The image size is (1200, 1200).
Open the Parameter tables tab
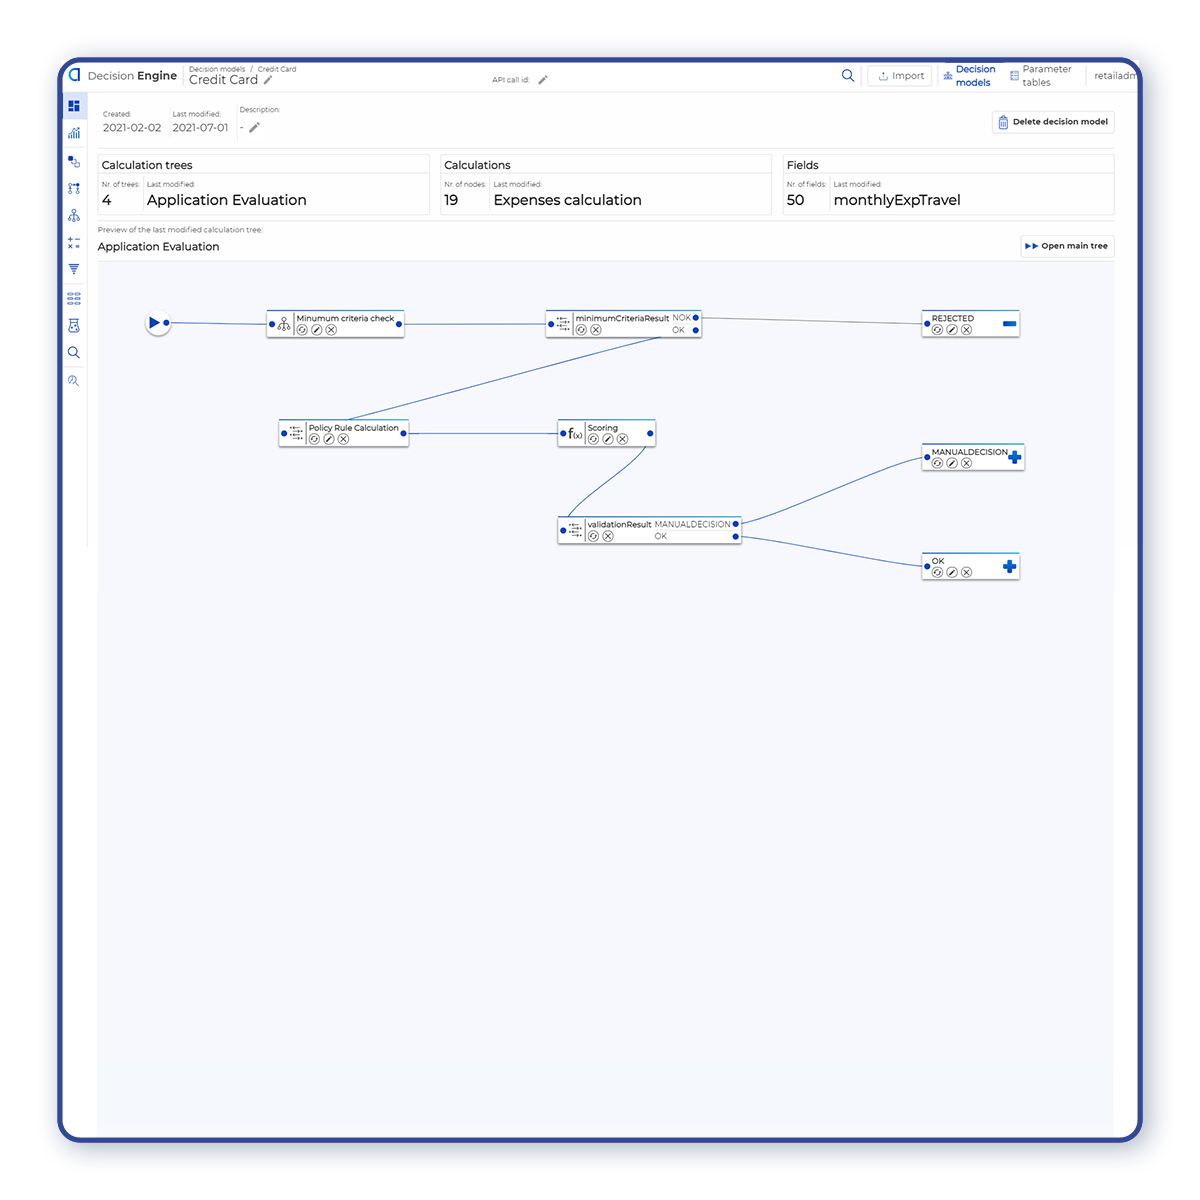click(x=1040, y=76)
